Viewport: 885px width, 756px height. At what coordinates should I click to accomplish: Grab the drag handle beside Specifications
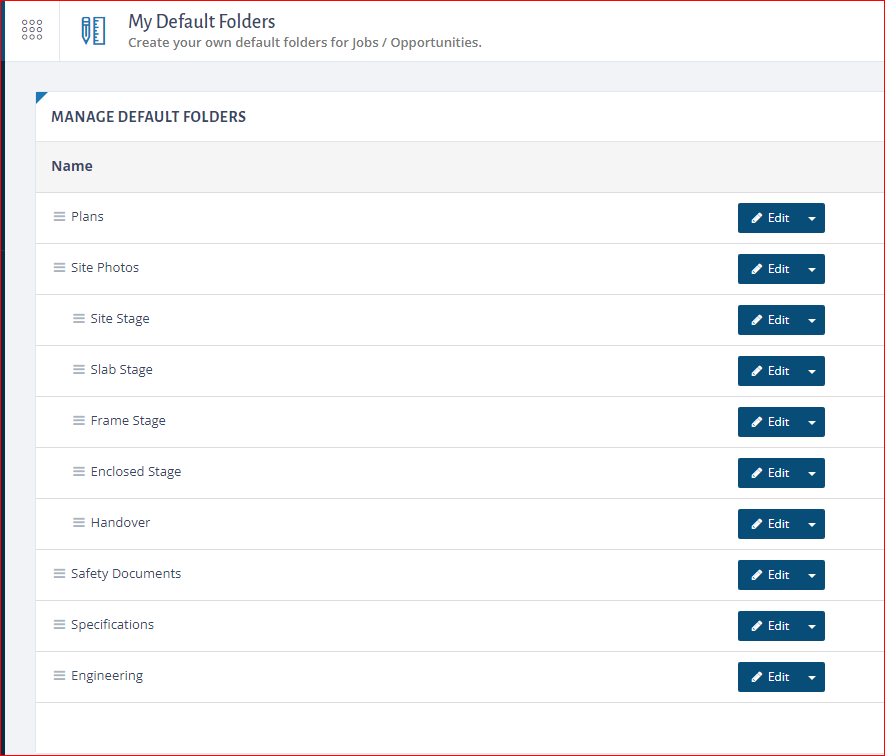coord(59,624)
